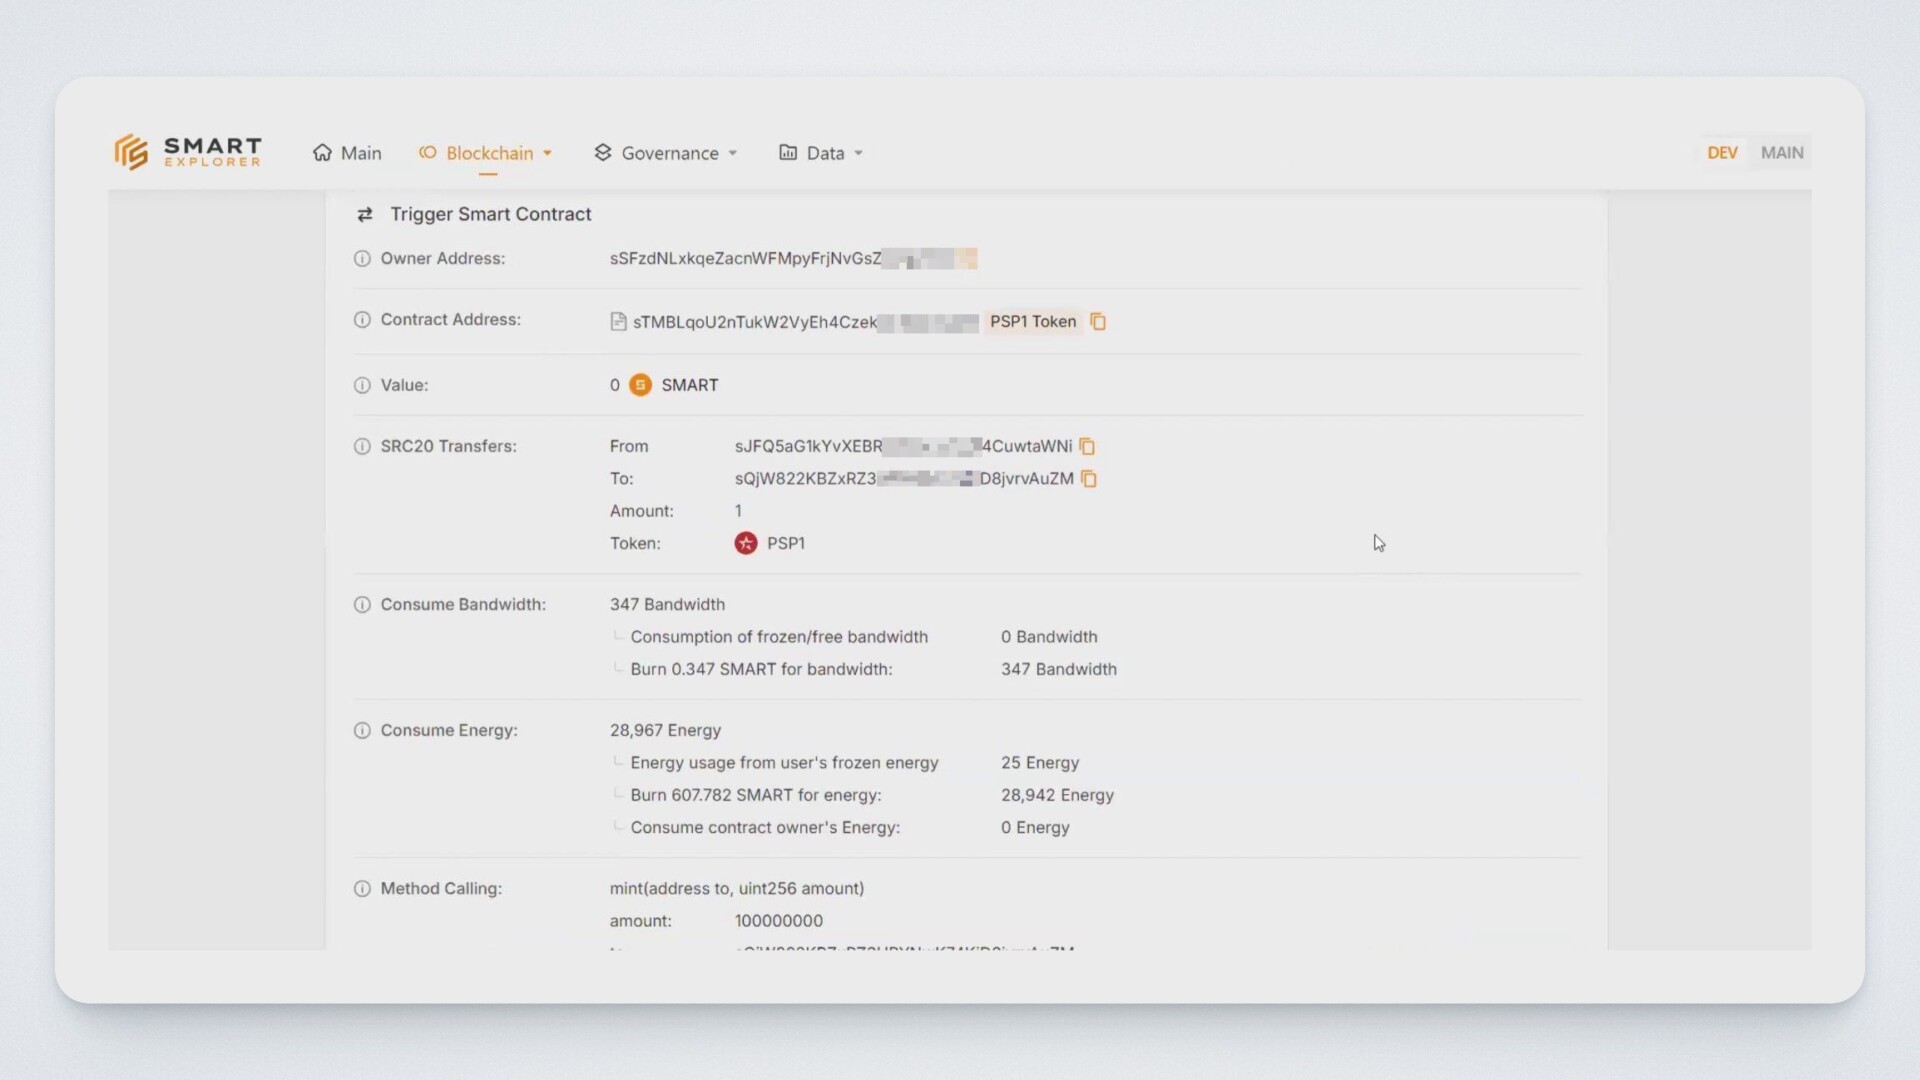
Task: Copy the SRC20 transfer To address
Action: point(1089,479)
